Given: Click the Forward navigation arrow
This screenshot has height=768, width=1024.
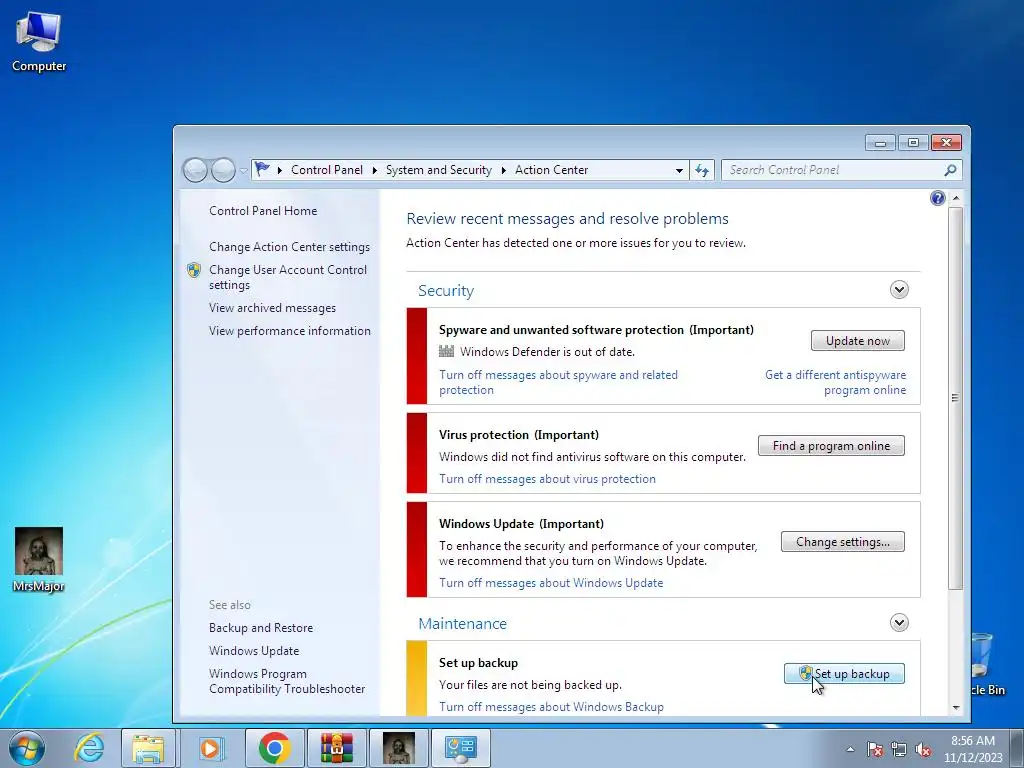Looking at the screenshot, I should tap(223, 170).
